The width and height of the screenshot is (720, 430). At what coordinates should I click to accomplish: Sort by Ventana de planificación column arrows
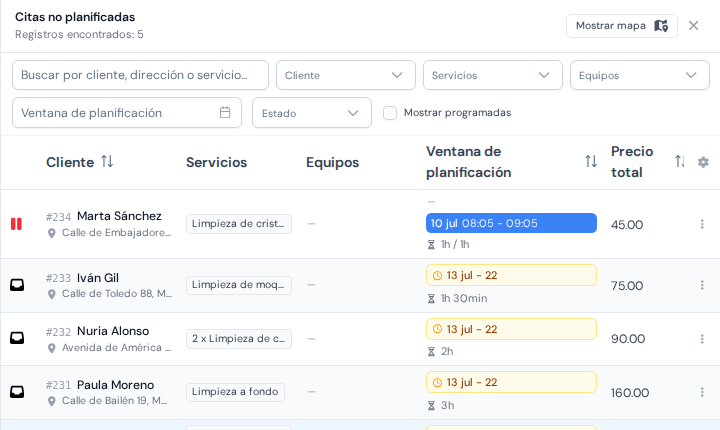591,161
